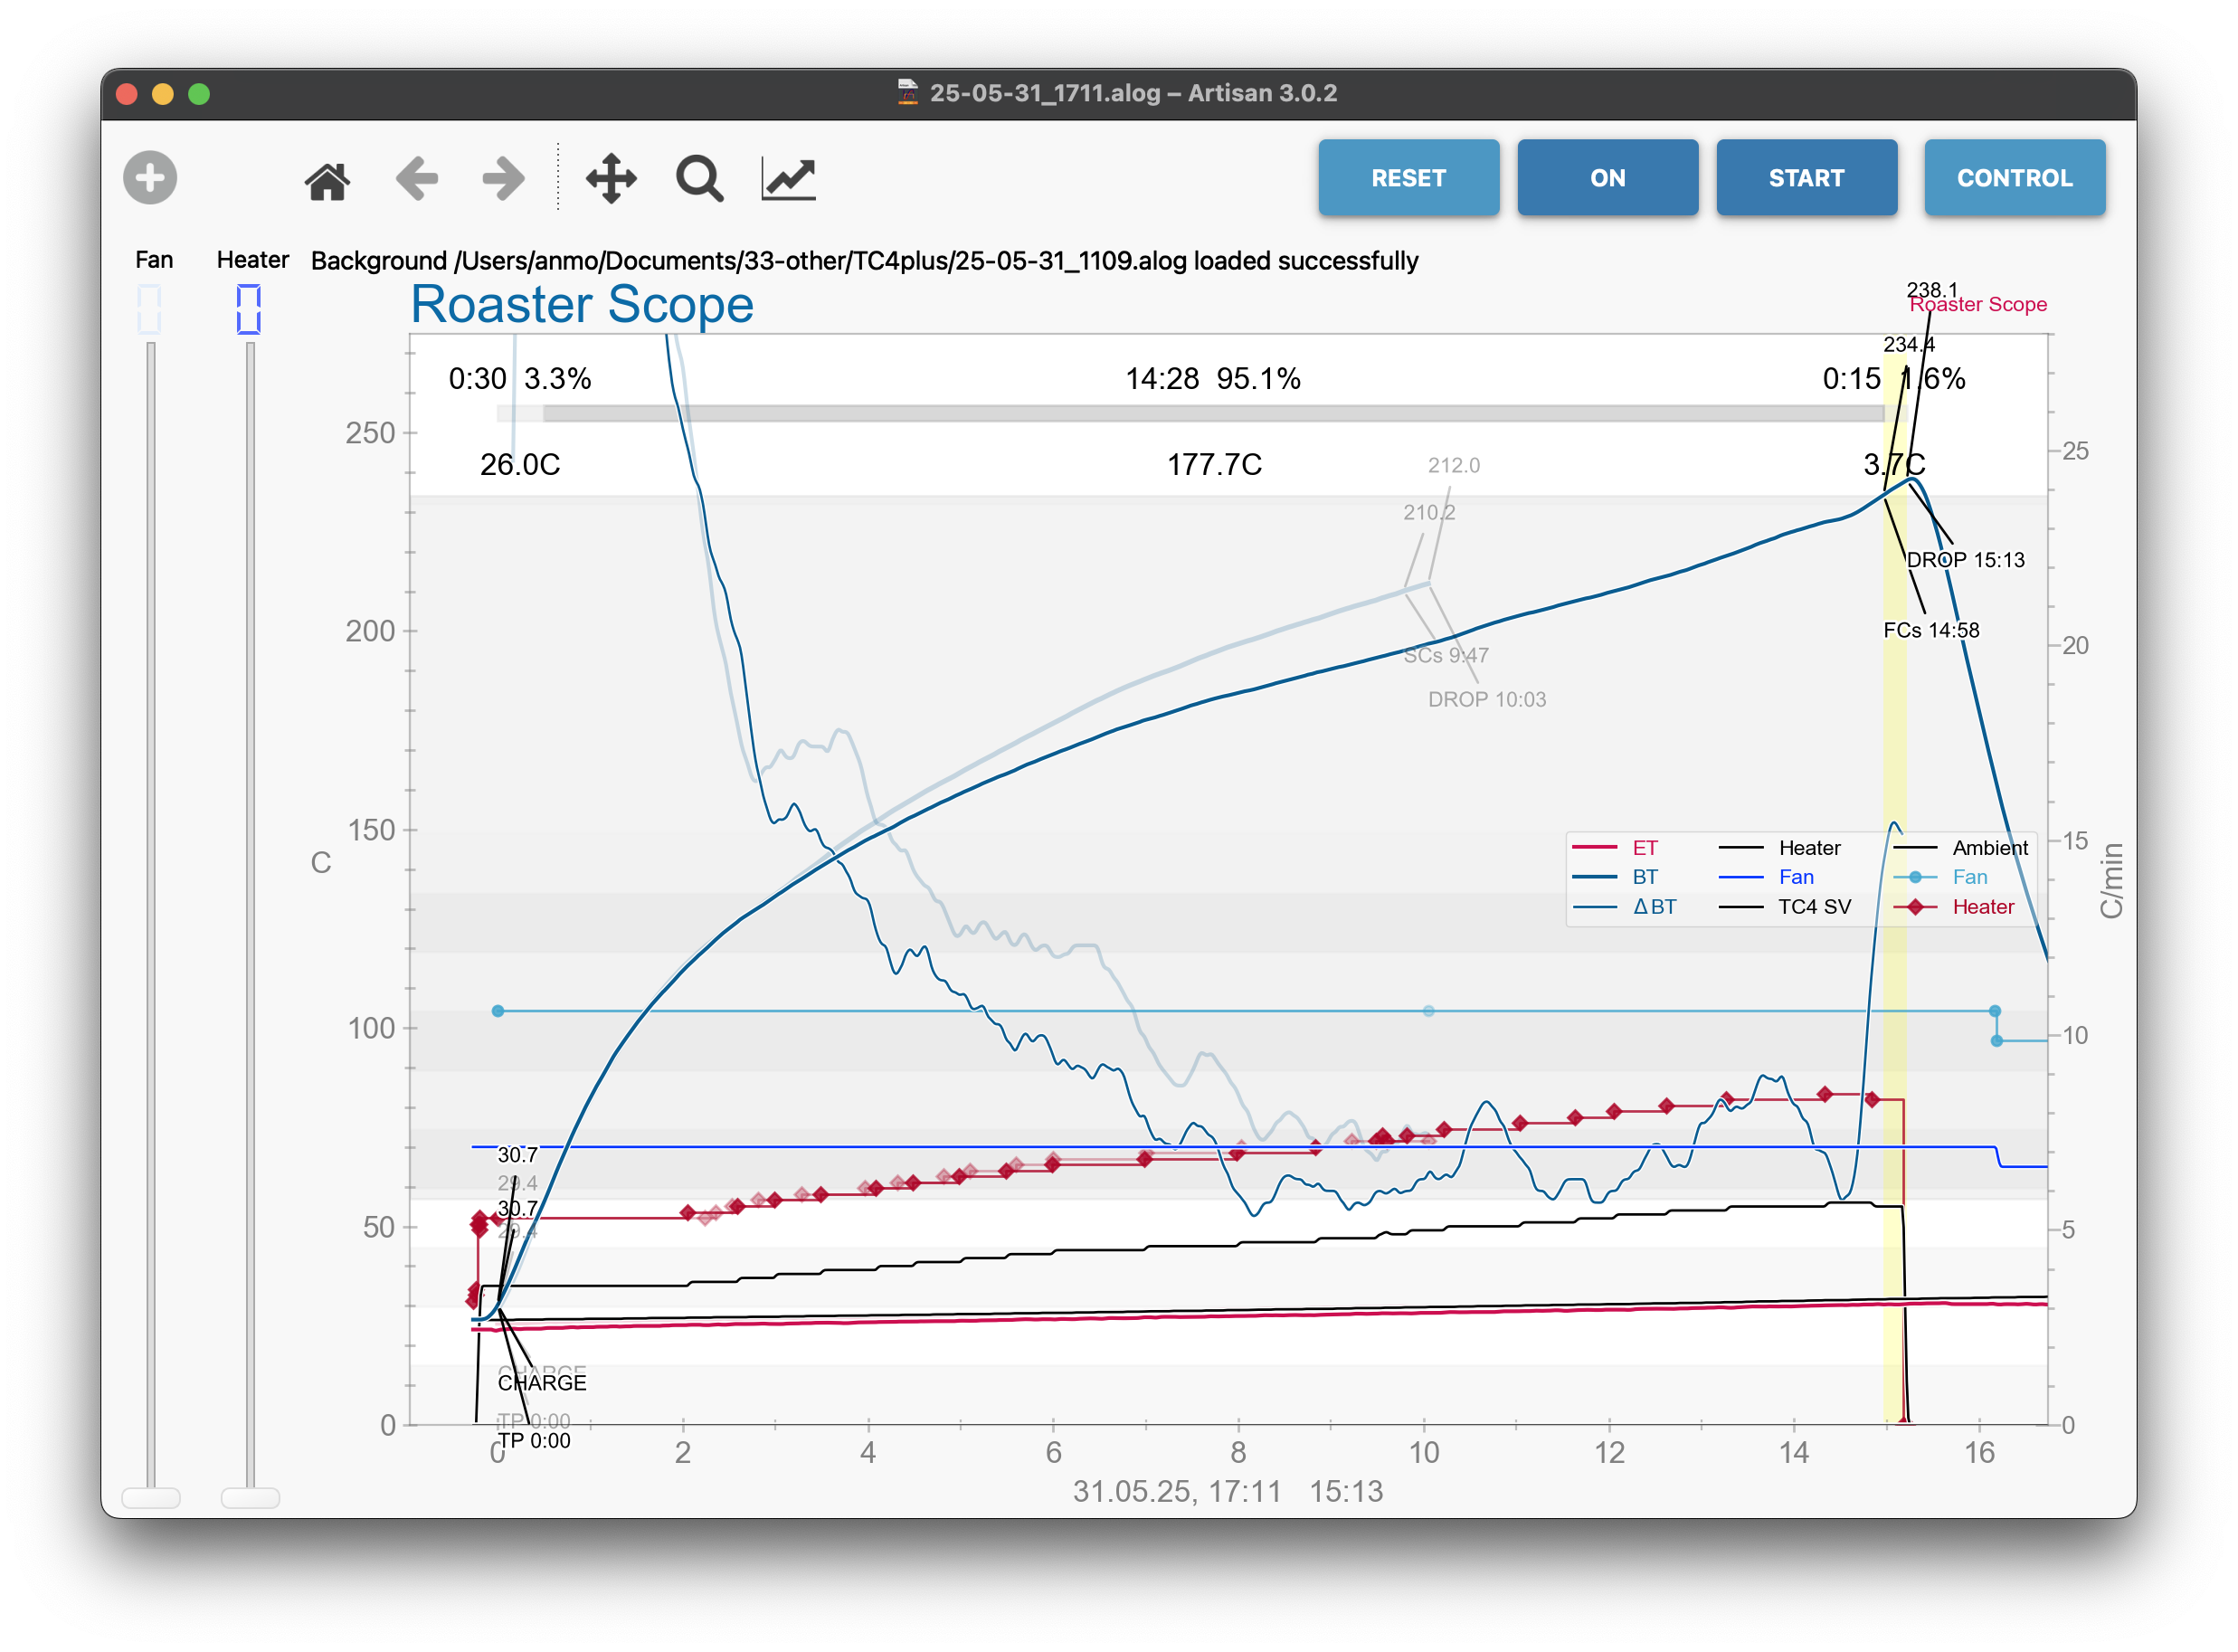
Task: Toggle Fan event marker in legend
Action: pos(1941,877)
